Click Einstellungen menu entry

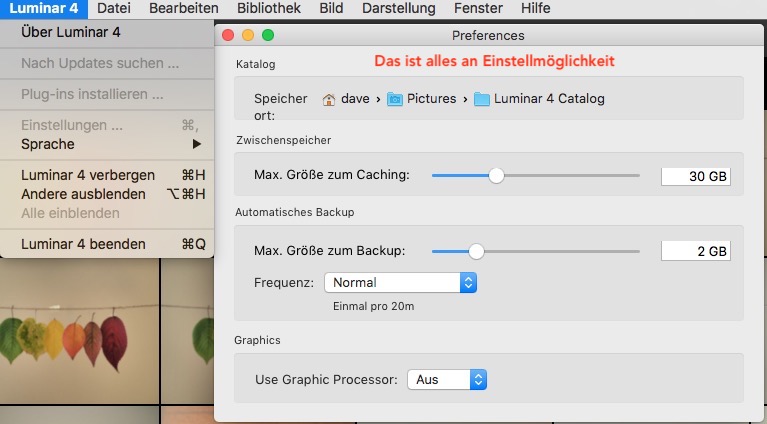pyautogui.click(x=107, y=125)
